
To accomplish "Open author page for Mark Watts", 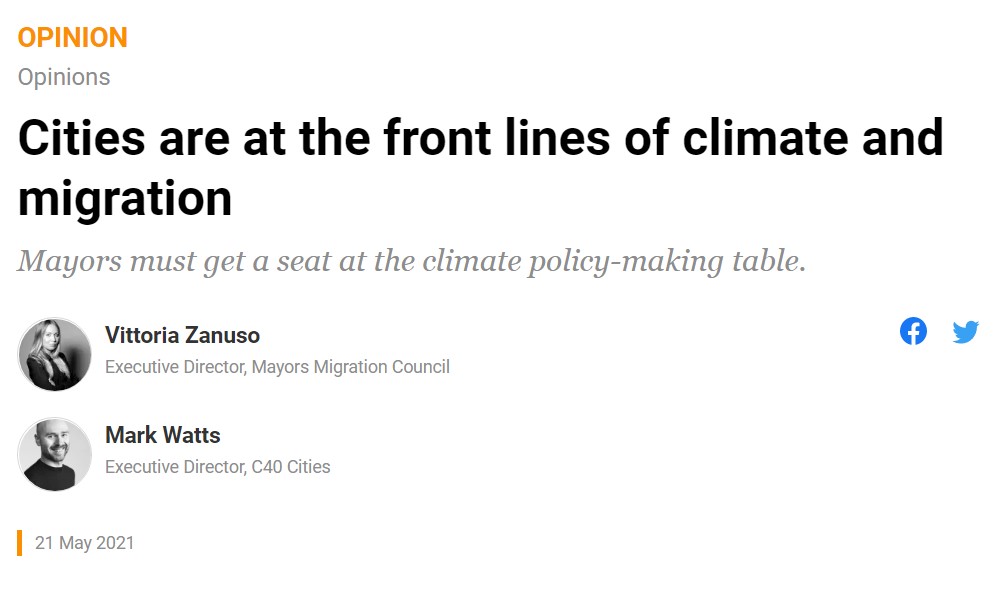I will [163, 435].
